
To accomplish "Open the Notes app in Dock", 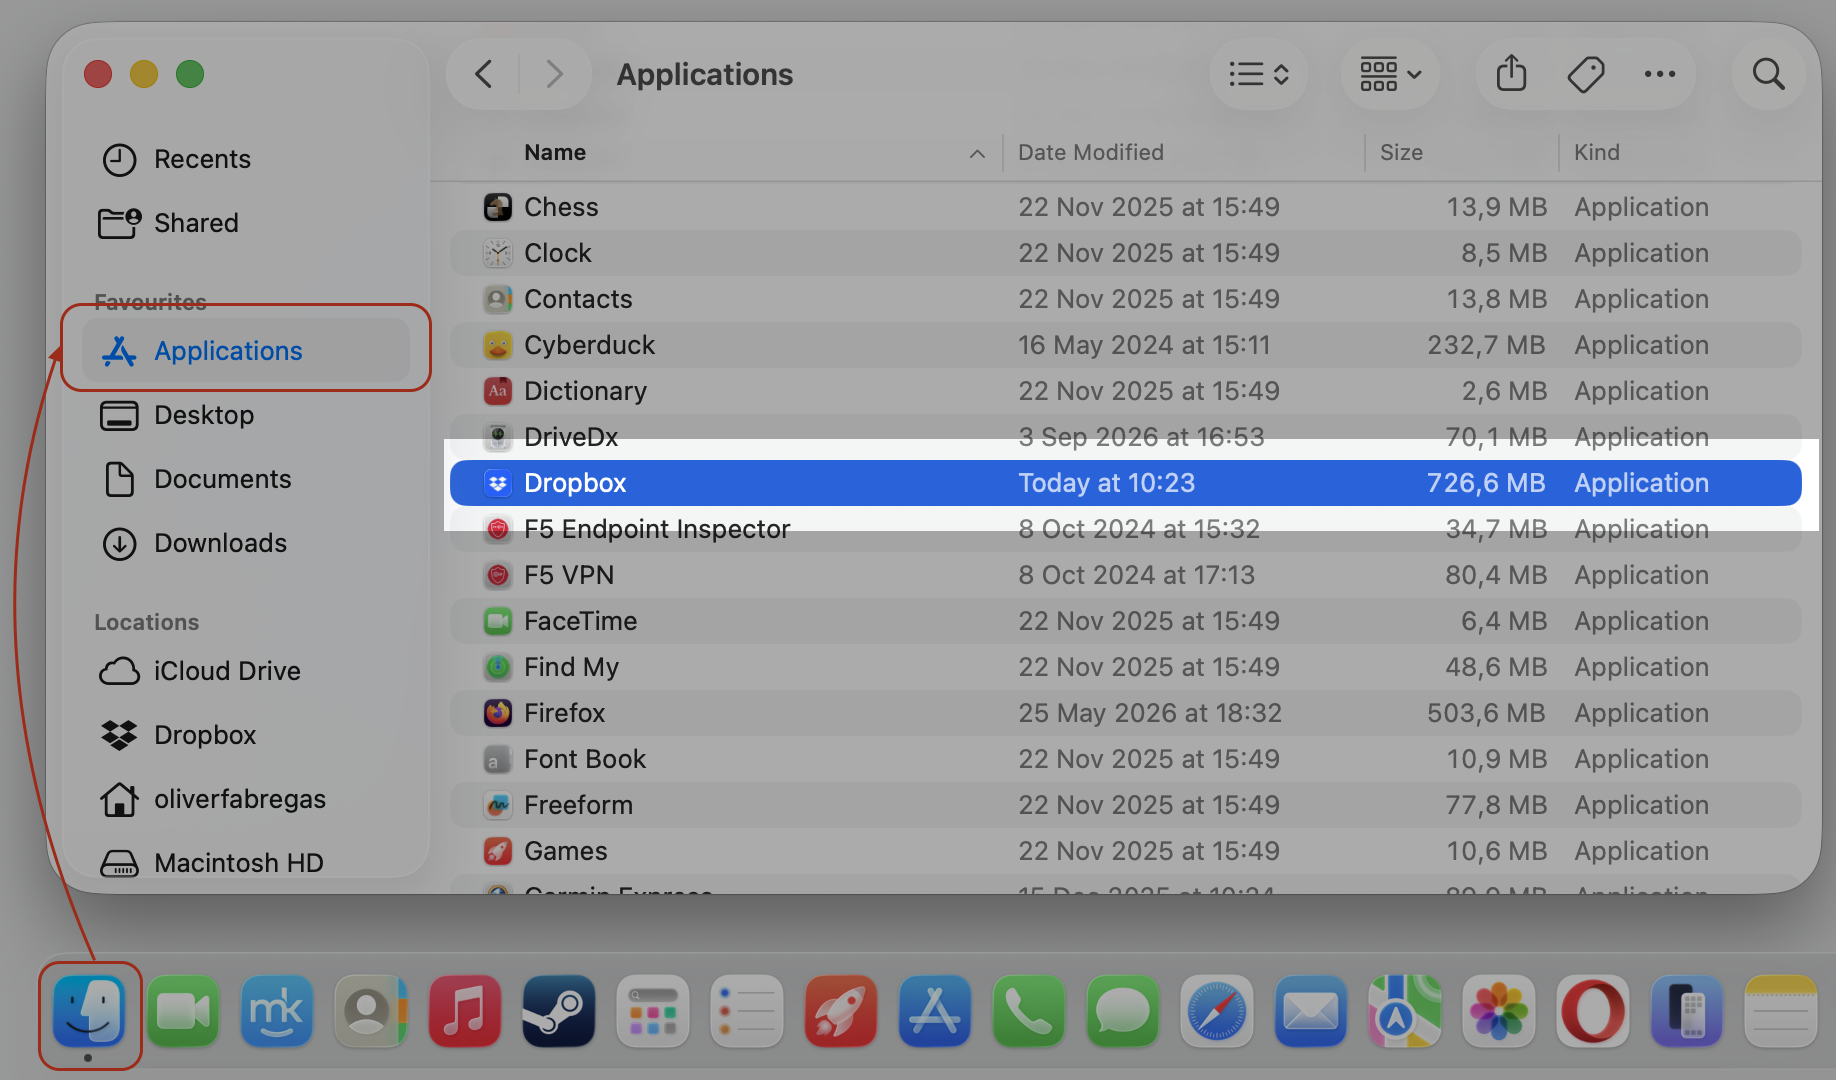I will 1781,1011.
